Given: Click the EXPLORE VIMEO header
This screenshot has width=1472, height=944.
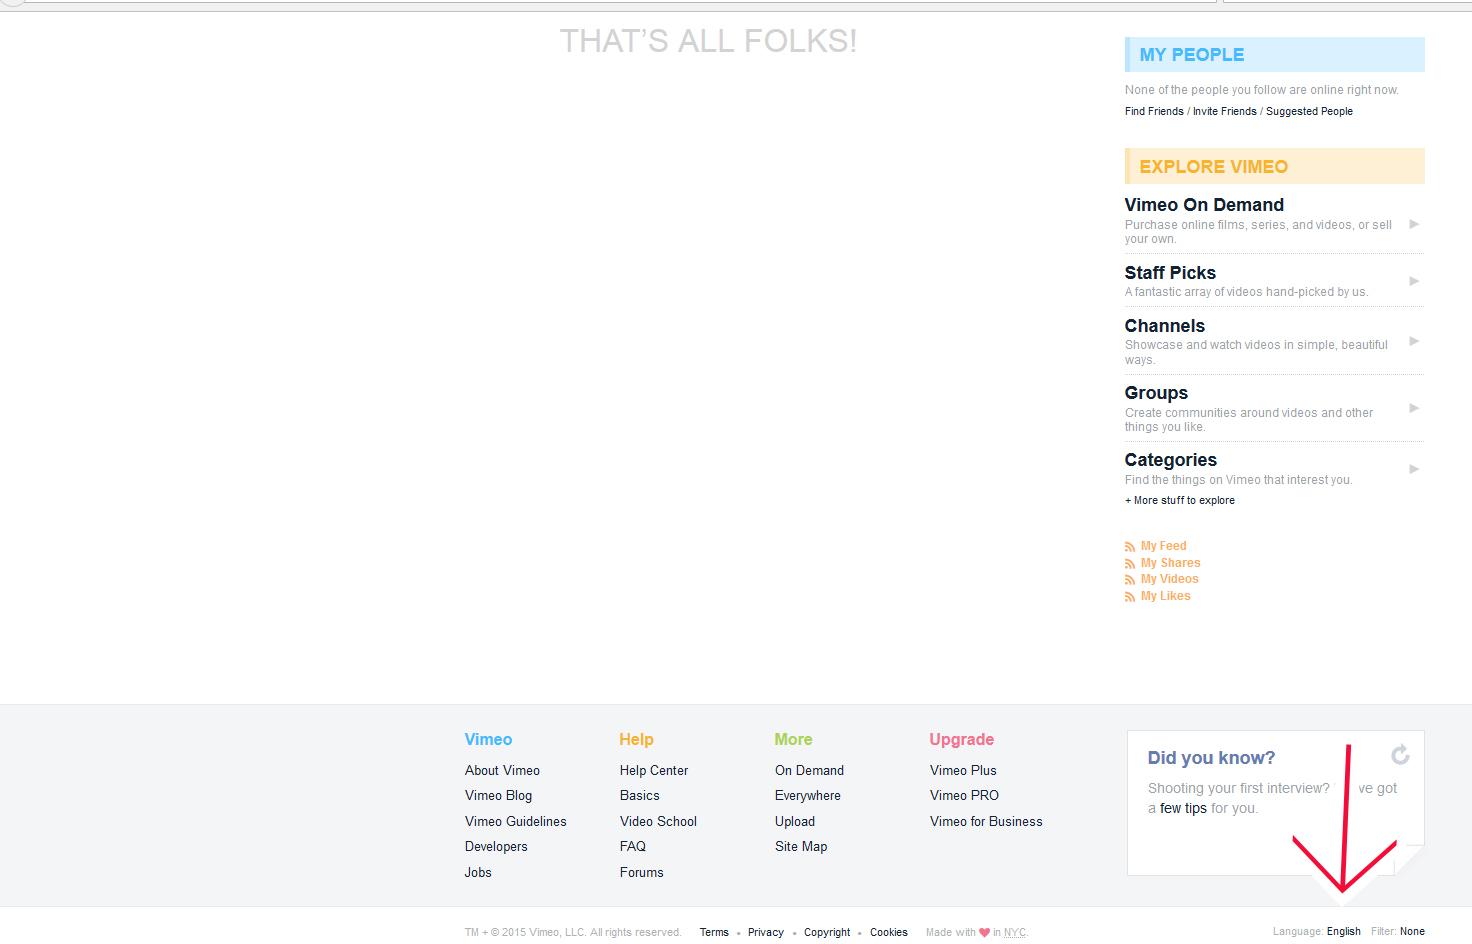Looking at the screenshot, I should (x=1275, y=166).
